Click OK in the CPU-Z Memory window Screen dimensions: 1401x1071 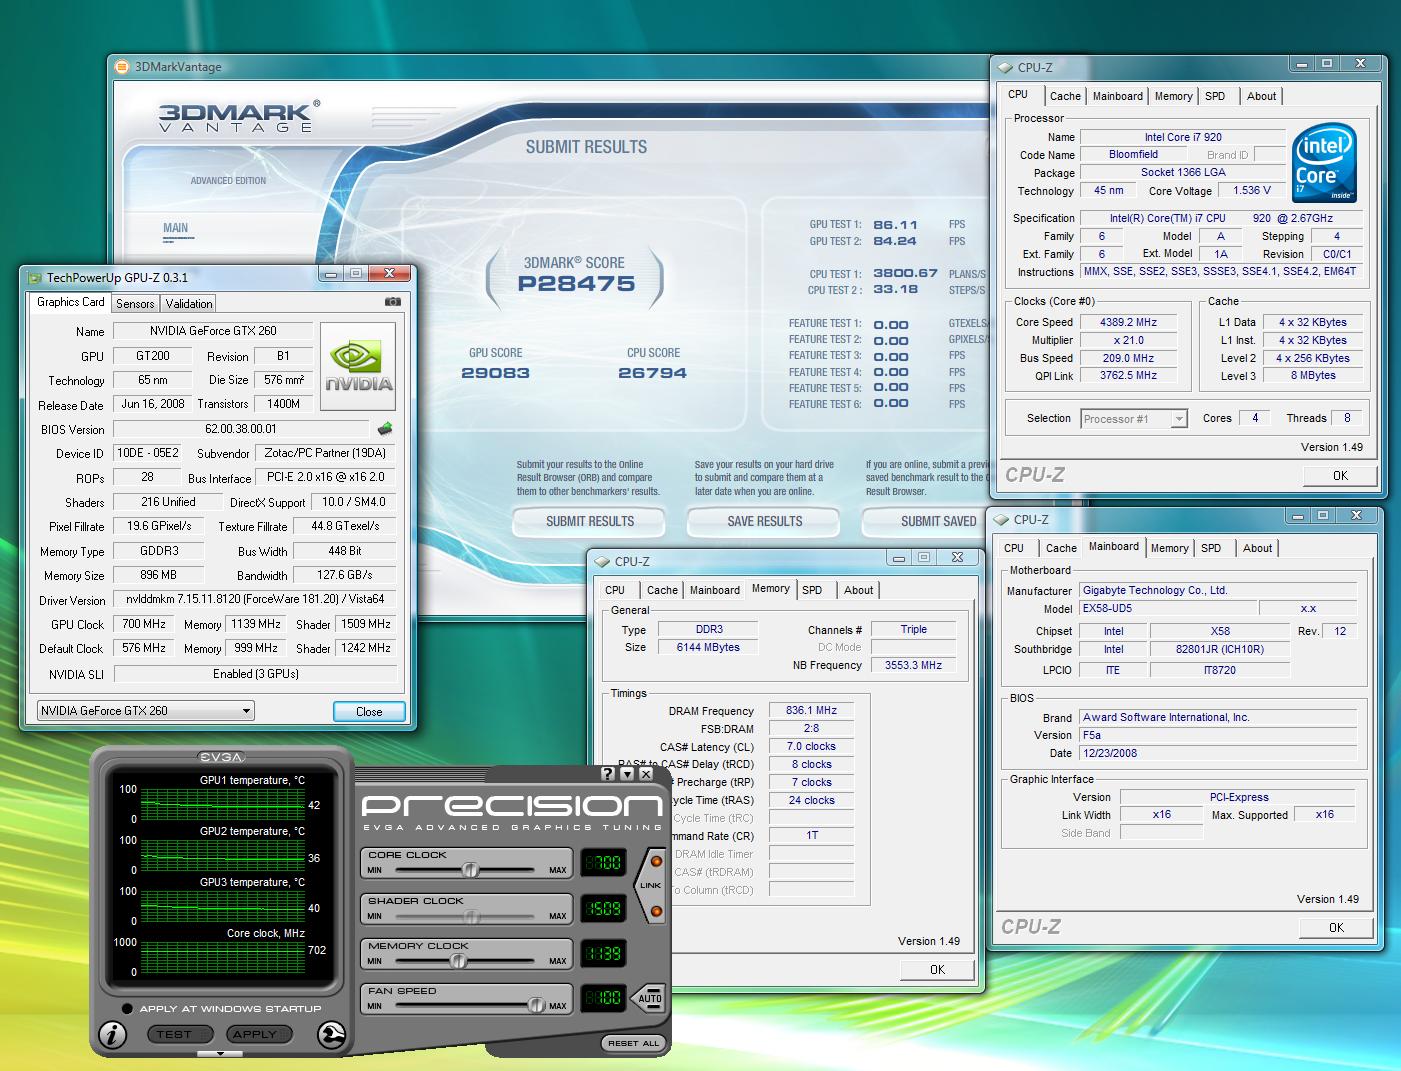937,969
